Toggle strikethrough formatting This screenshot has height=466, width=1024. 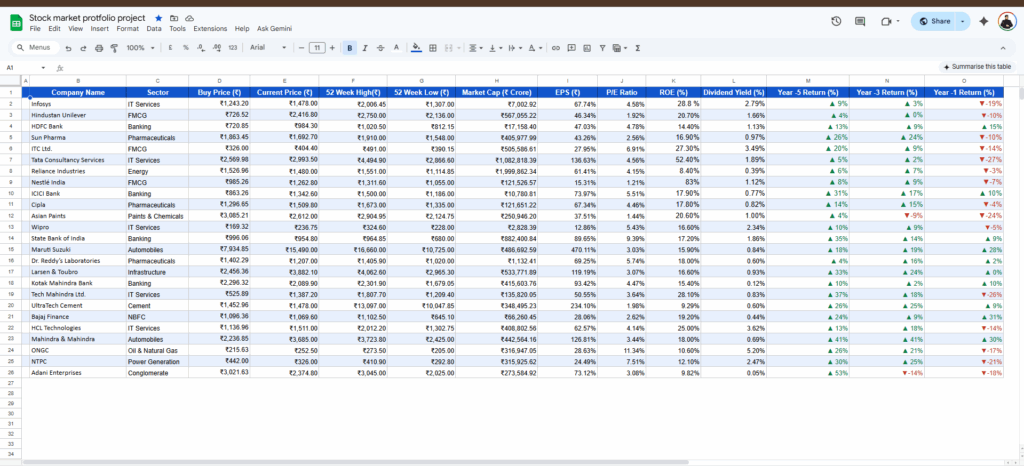pos(382,47)
